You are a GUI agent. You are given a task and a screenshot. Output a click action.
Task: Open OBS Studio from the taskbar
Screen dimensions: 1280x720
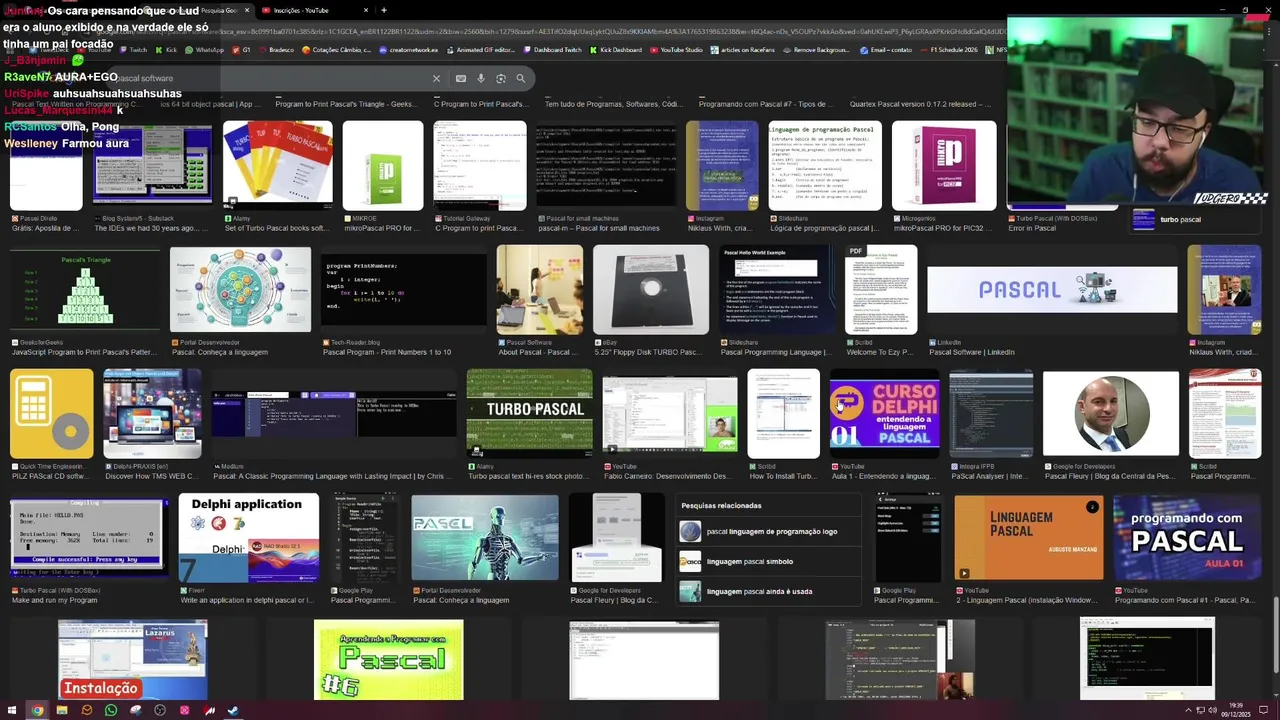160,710
